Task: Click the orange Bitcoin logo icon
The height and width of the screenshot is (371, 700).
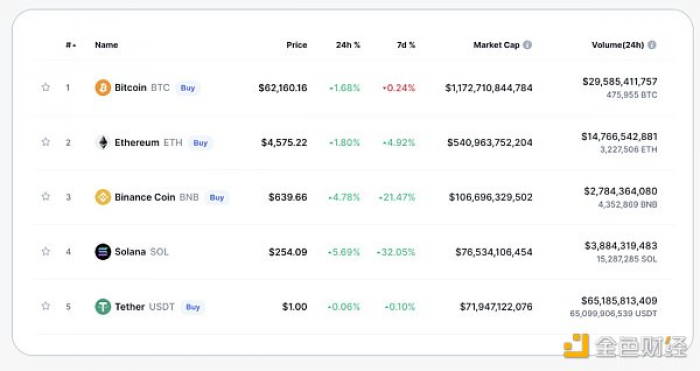Action: (103, 88)
